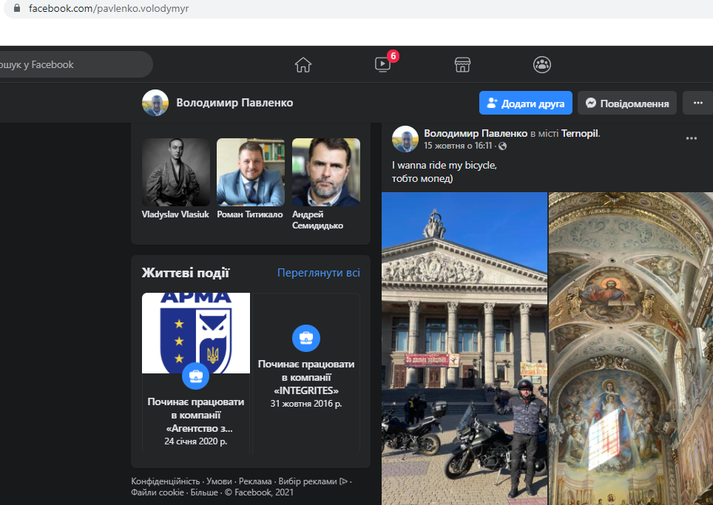Open Marketplace icon in top navigation
Screen dimensions: 713x505
tap(462, 65)
